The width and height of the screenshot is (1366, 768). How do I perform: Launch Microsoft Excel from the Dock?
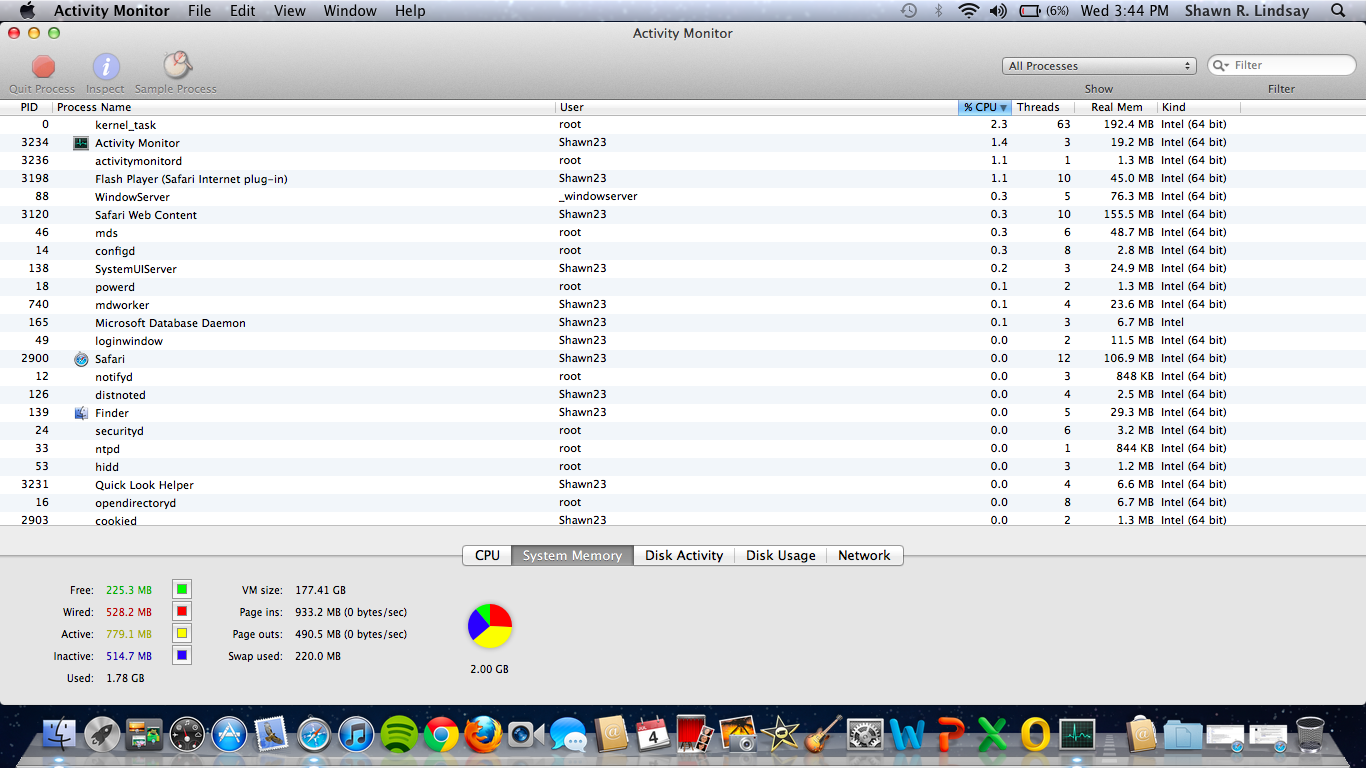click(993, 735)
